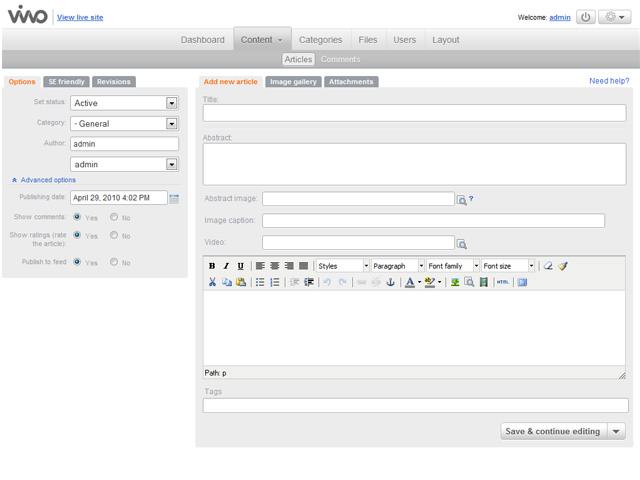The image size is (640, 480).
Task: Center align text in editor
Action: tap(274, 266)
